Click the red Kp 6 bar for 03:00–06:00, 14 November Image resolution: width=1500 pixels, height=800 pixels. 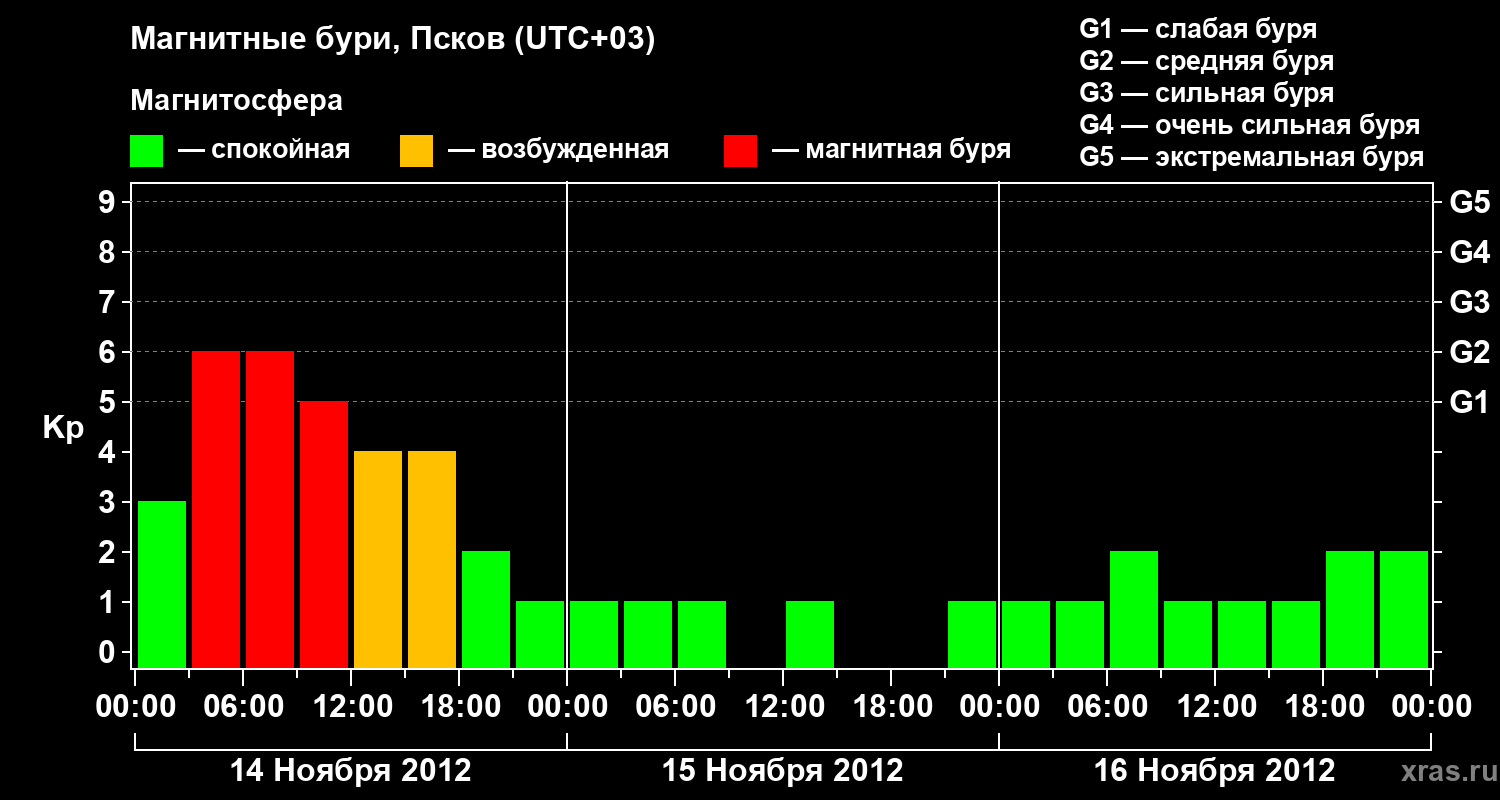216,509
